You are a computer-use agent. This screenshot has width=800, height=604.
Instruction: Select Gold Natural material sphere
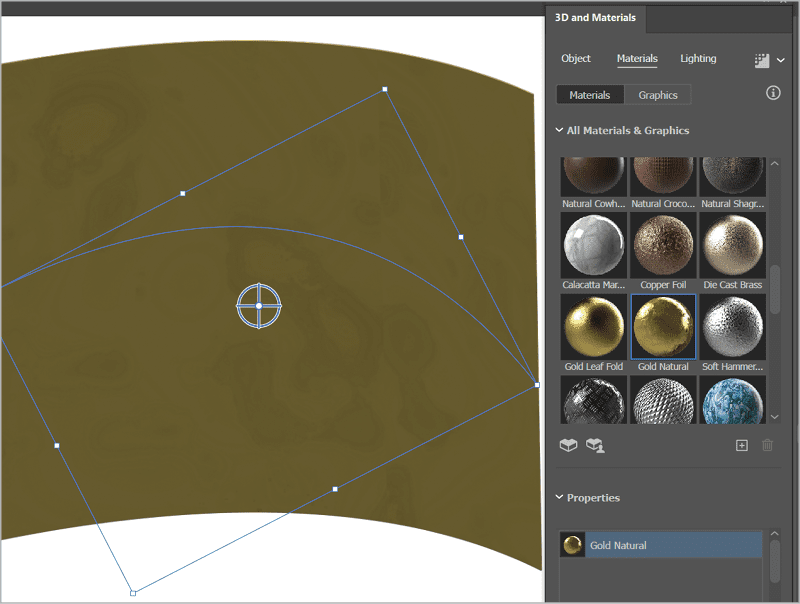coord(663,327)
